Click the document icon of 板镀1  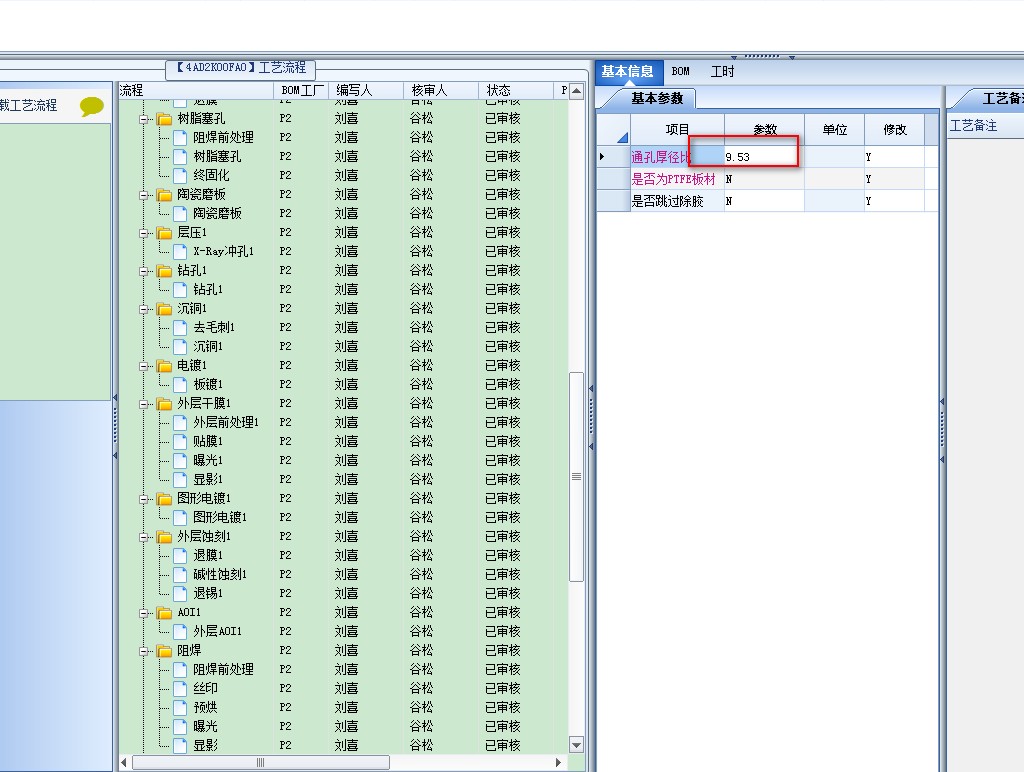pos(180,384)
